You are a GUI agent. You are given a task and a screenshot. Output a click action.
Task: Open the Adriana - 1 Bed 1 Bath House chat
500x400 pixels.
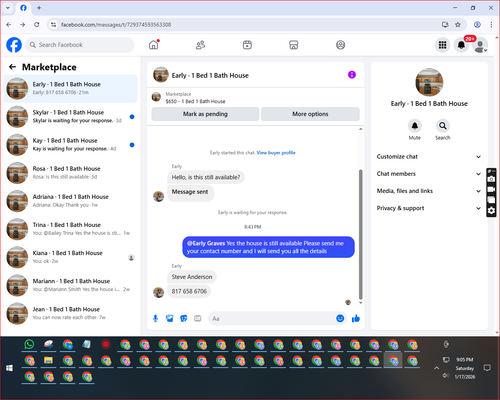[70, 201]
